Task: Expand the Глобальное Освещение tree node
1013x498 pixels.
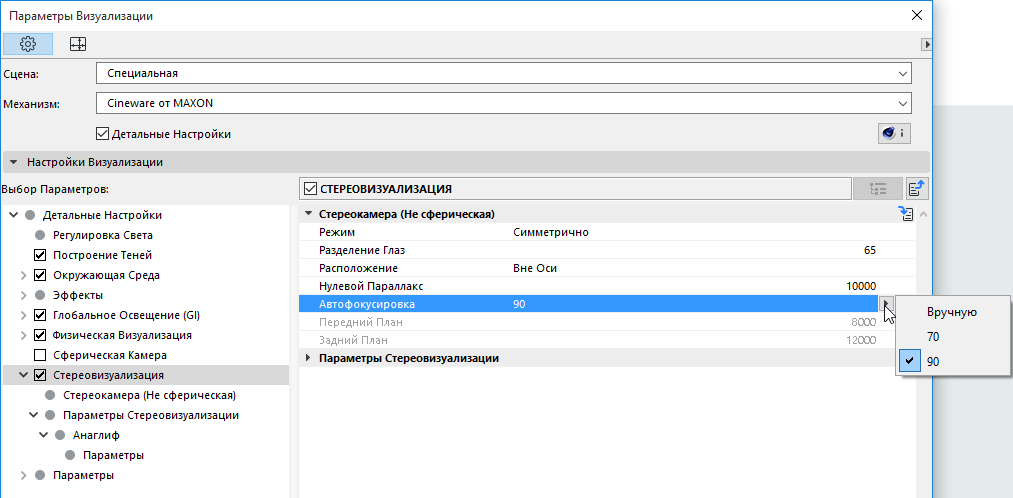Action: [x=24, y=315]
